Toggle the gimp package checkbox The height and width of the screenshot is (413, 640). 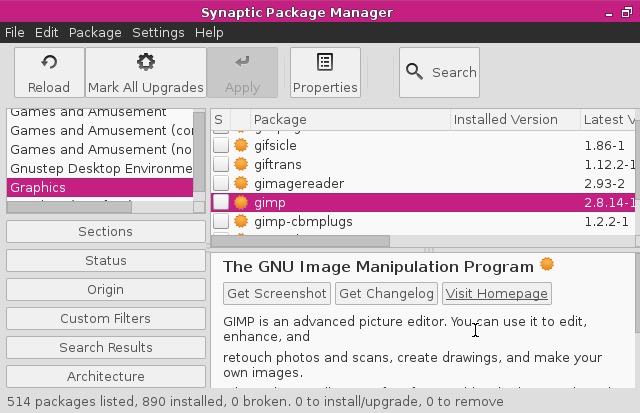(x=220, y=202)
